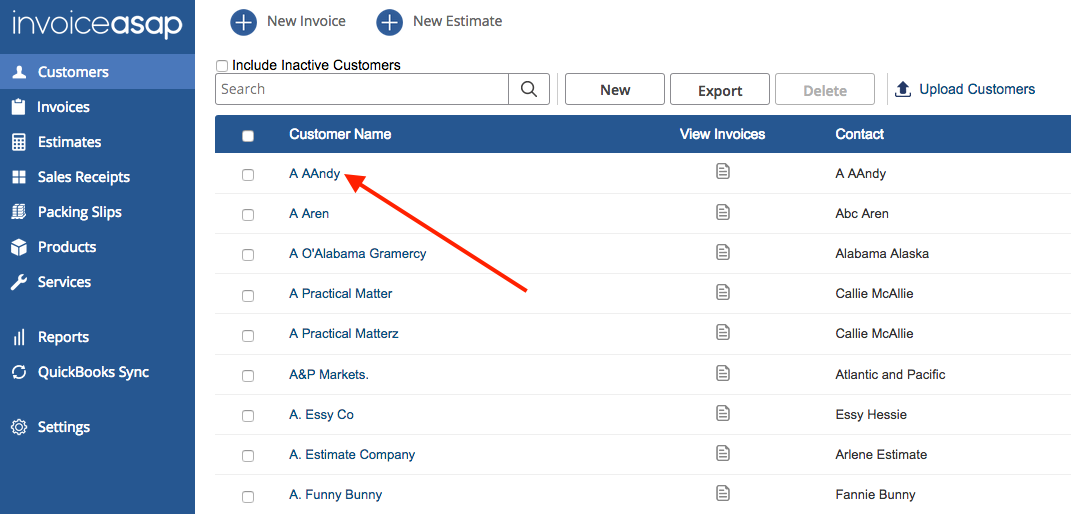Click invoices icon in A Practical Matterz row
The image size is (1071, 514).
tap(723, 333)
